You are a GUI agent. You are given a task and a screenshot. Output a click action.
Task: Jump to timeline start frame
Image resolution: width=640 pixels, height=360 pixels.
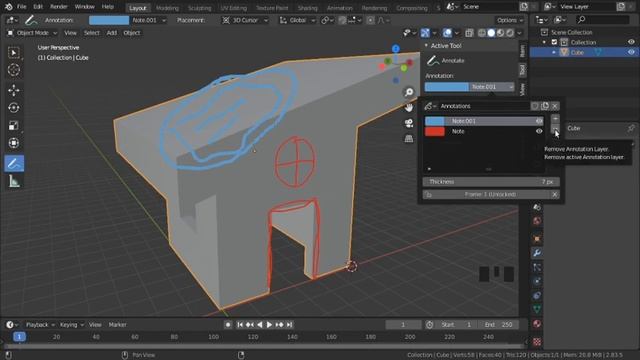[240, 324]
